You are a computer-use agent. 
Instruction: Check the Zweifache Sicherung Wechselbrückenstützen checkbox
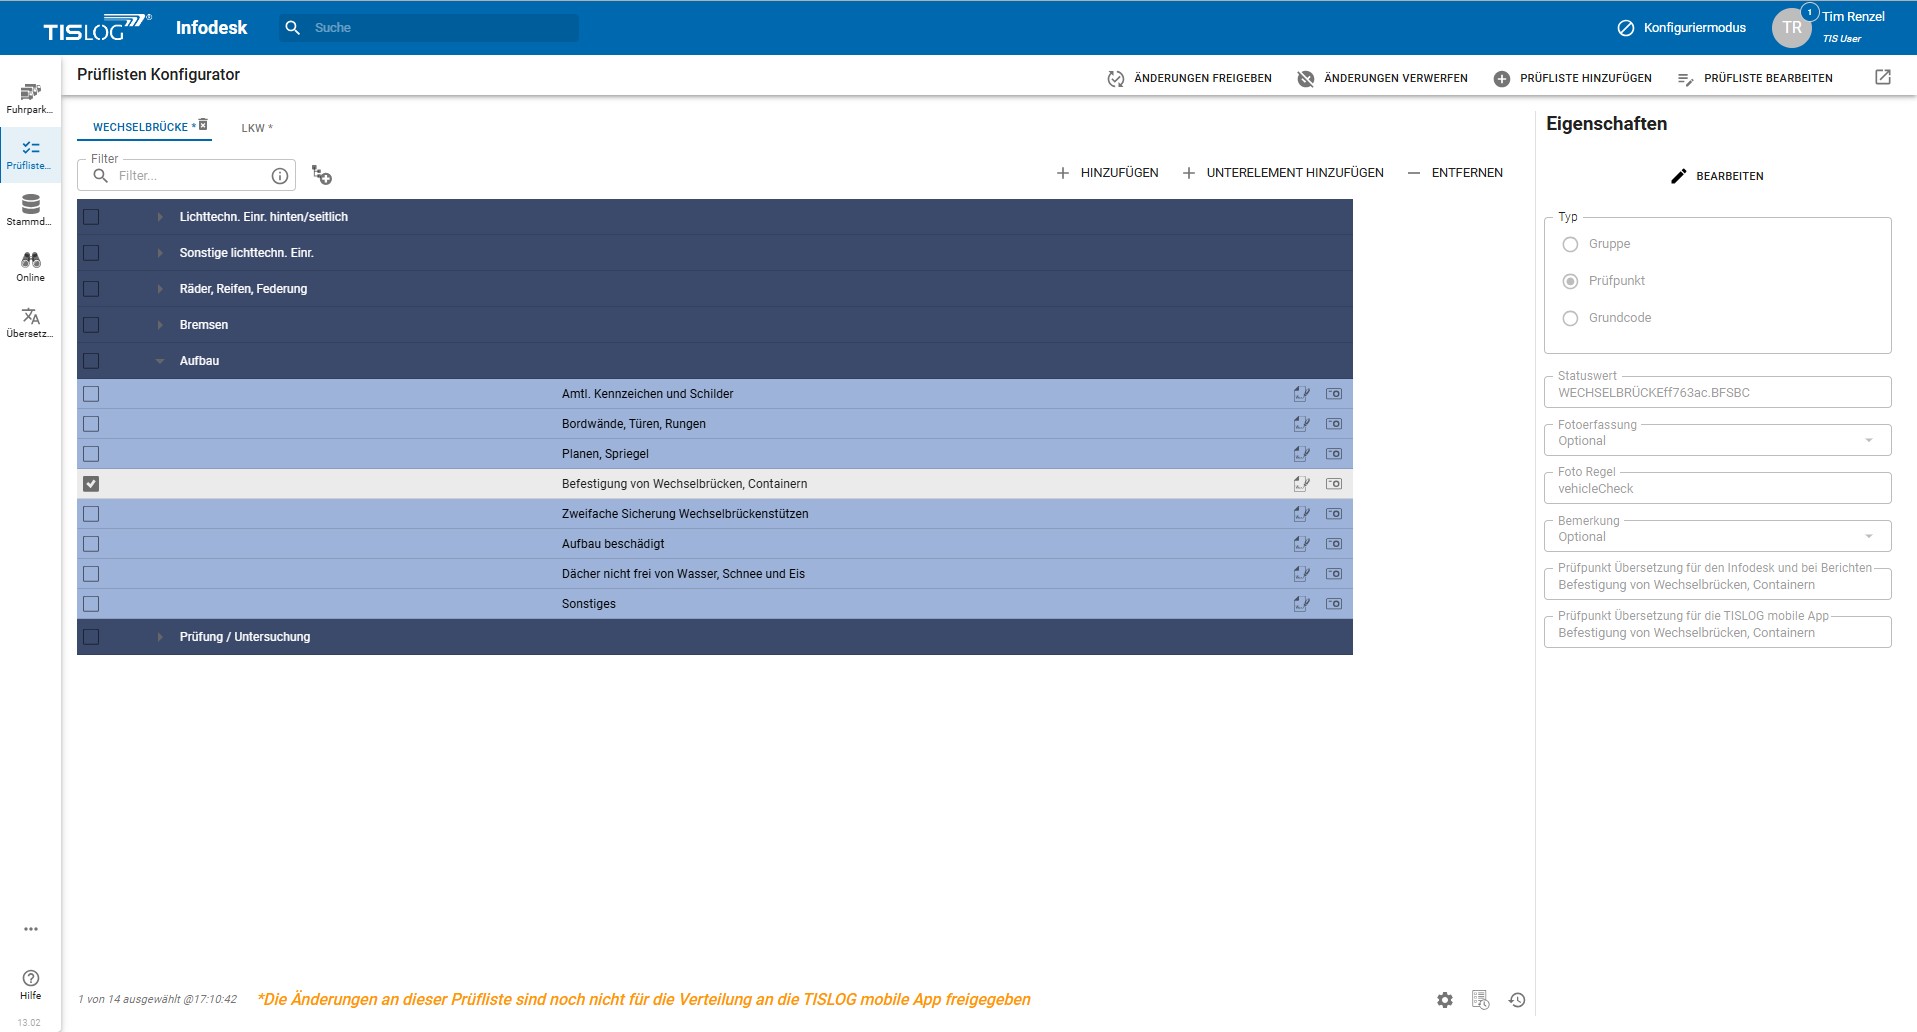click(x=91, y=514)
